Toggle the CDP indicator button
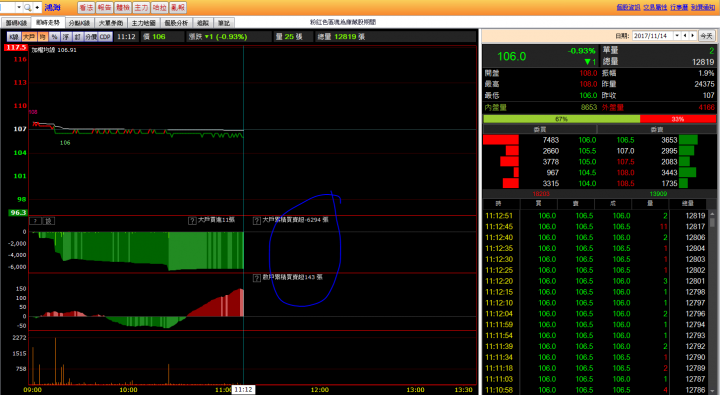The height and width of the screenshot is (395, 720). coord(105,37)
